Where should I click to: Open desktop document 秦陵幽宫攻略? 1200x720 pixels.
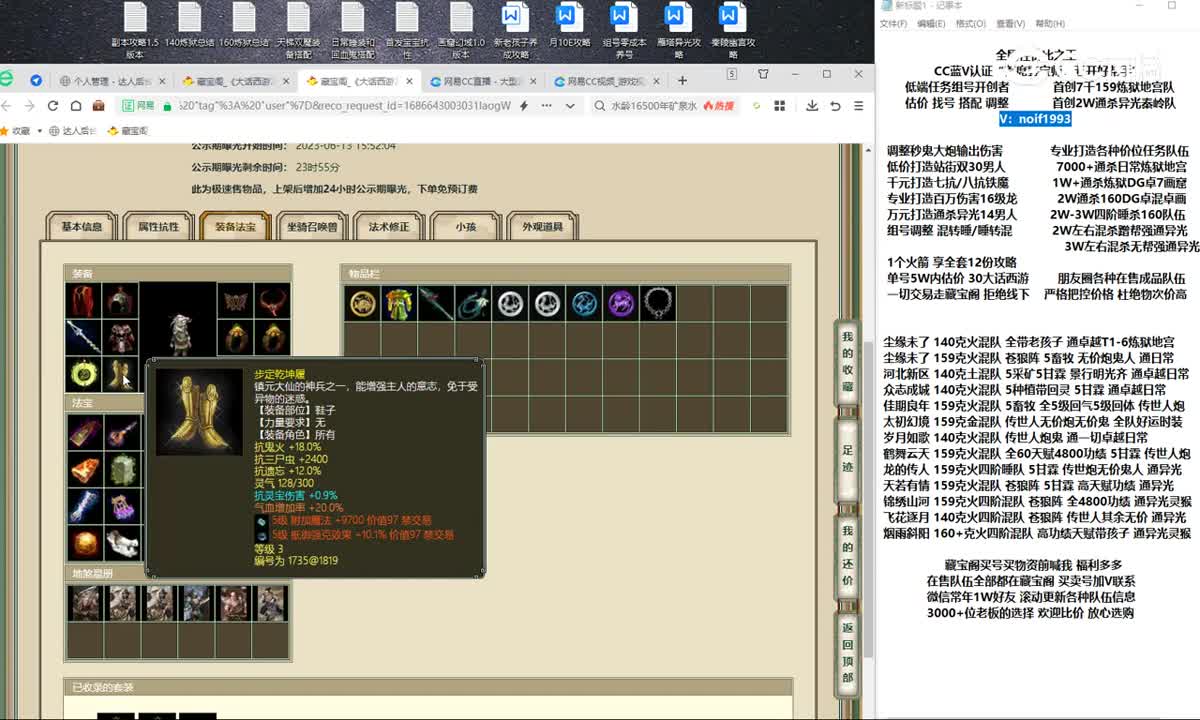pyautogui.click(x=731, y=32)
